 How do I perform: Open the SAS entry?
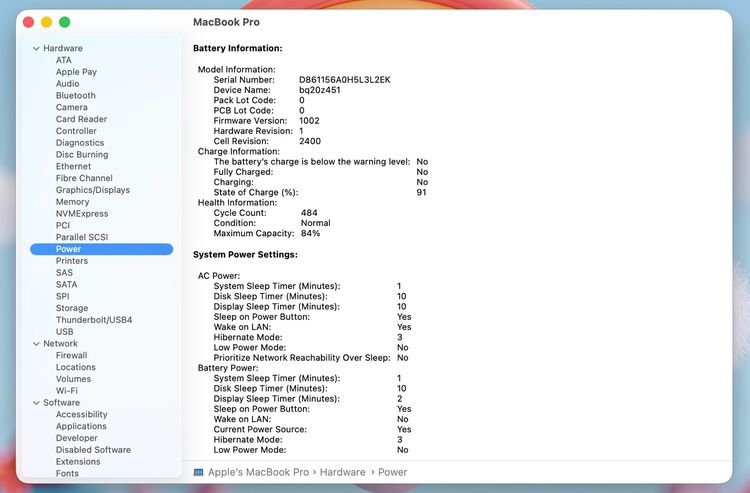coord(64,273)
